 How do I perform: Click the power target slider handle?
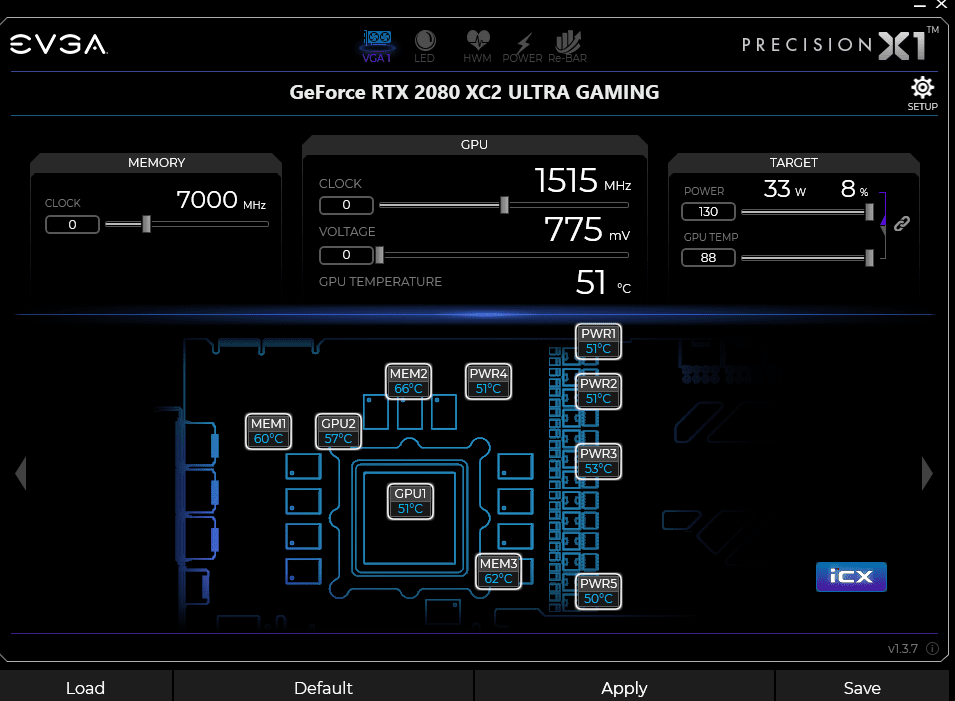(x=869, y=212)
